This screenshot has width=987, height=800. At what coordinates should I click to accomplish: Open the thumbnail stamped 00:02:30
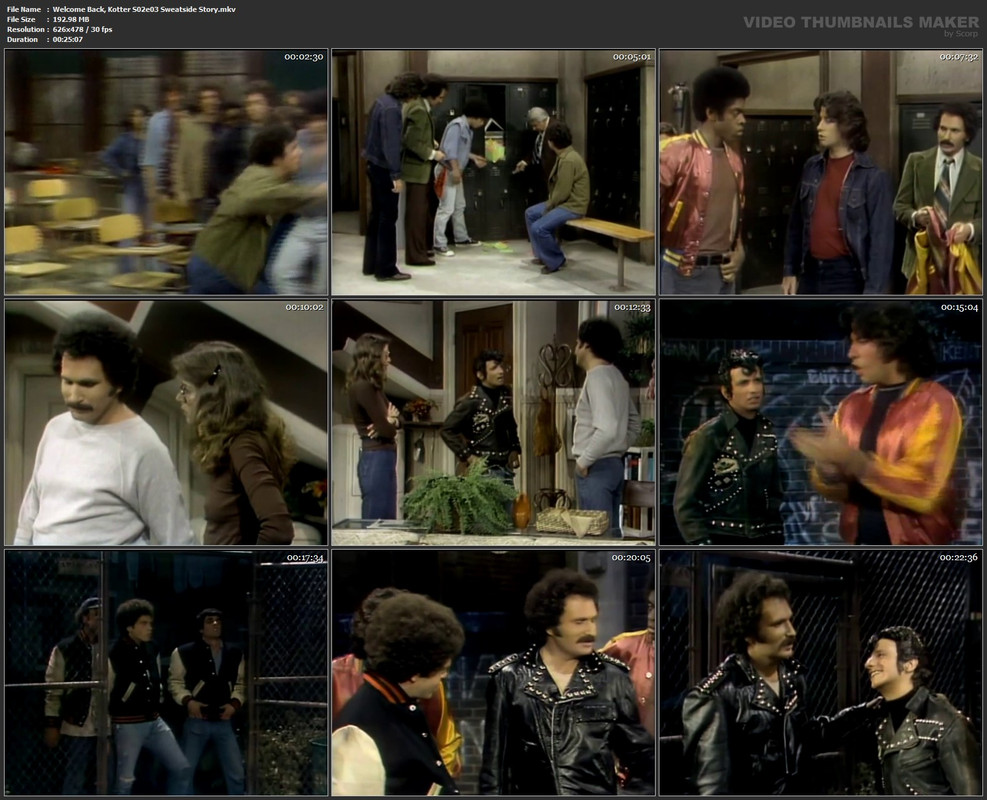(x=166, y=172)
